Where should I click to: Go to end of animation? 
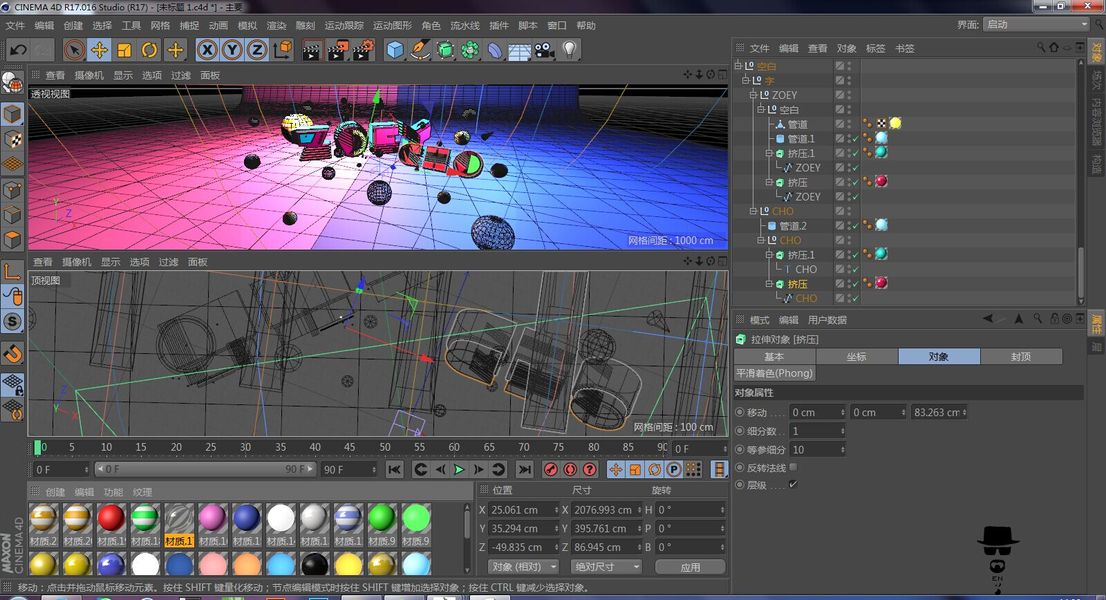pos(525,470)
